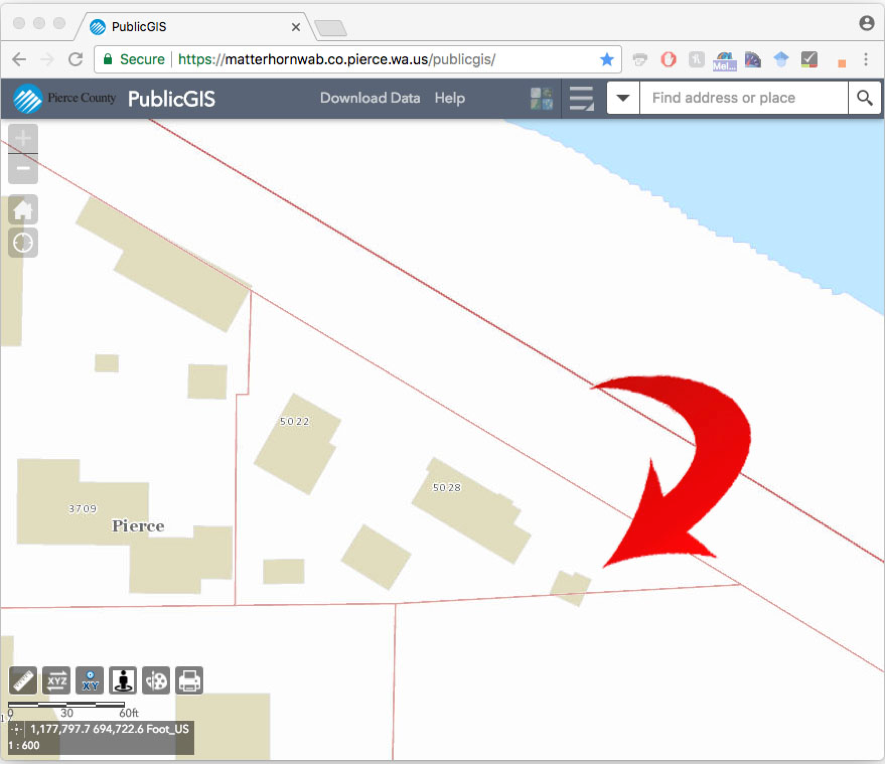Image resolution: width=885 pixels, height=764 pixels.
Task: Expand the search source dropdown arrow
Action: click(623, 98)
